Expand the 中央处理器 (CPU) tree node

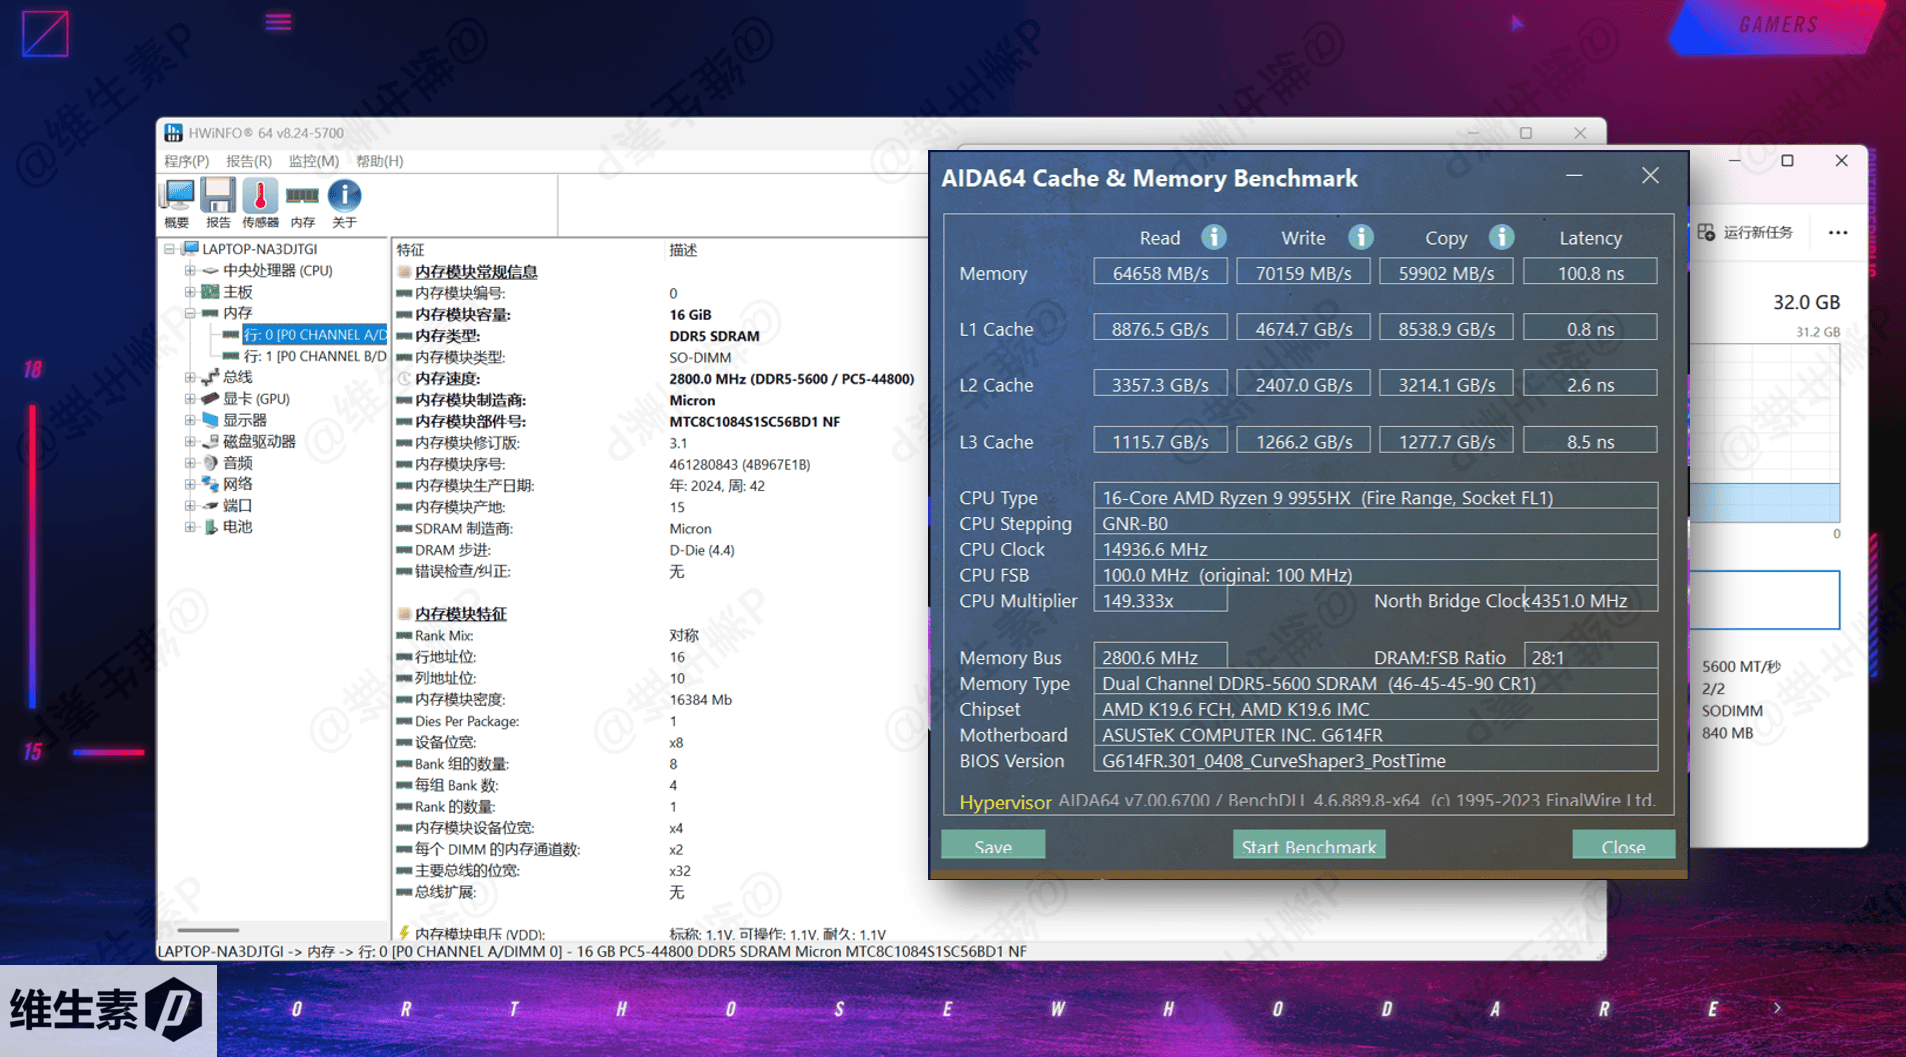pos(190,271)
